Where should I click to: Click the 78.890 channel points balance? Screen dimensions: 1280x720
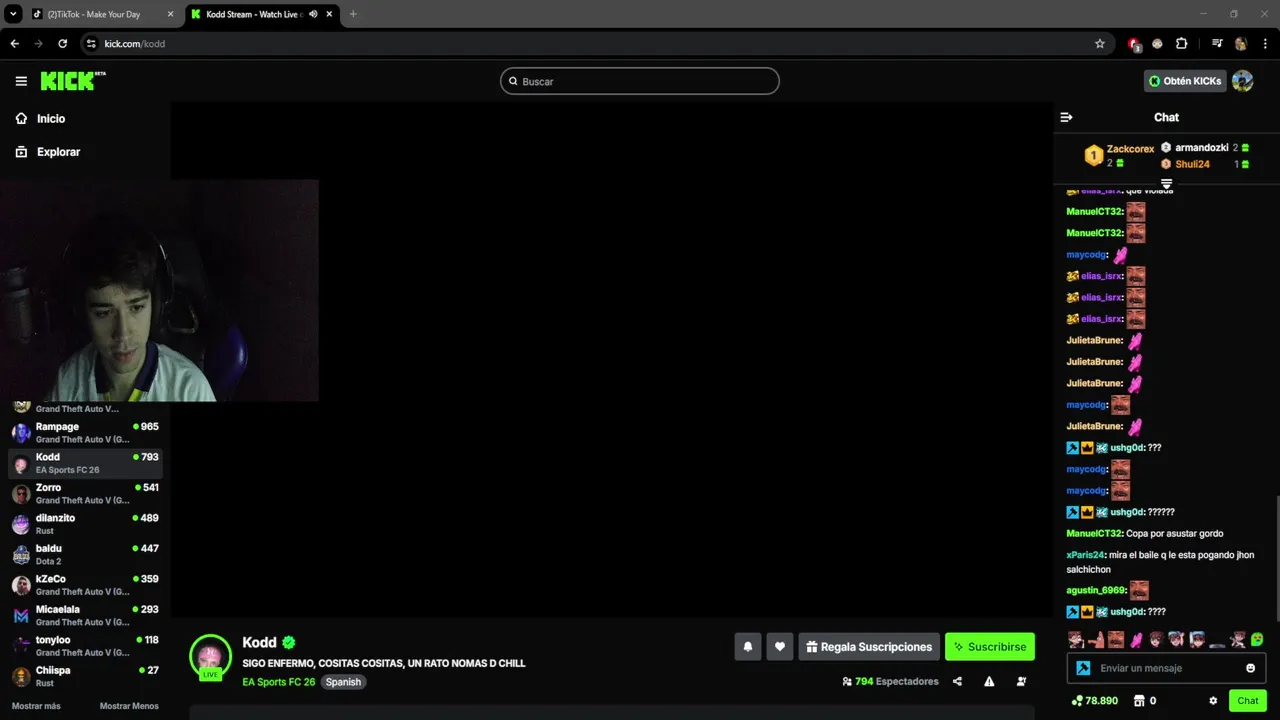(1094, 701)
